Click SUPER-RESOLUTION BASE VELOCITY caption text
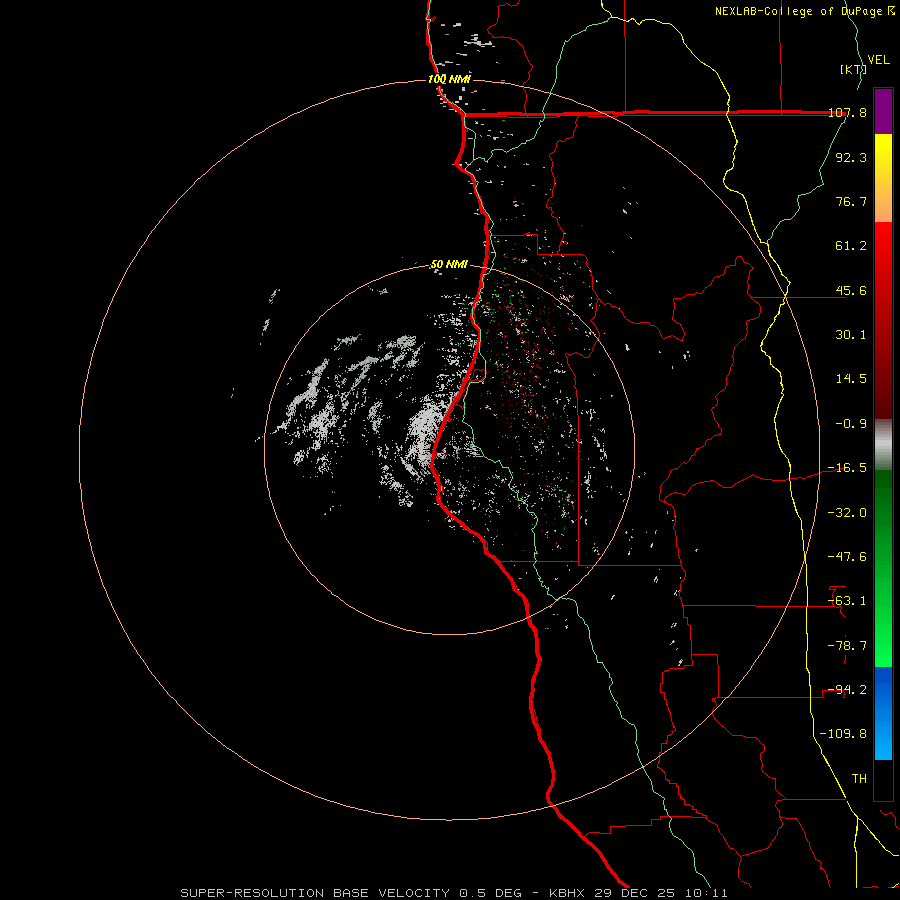Screen dimensions: 900x900 (x=315, y=893)
